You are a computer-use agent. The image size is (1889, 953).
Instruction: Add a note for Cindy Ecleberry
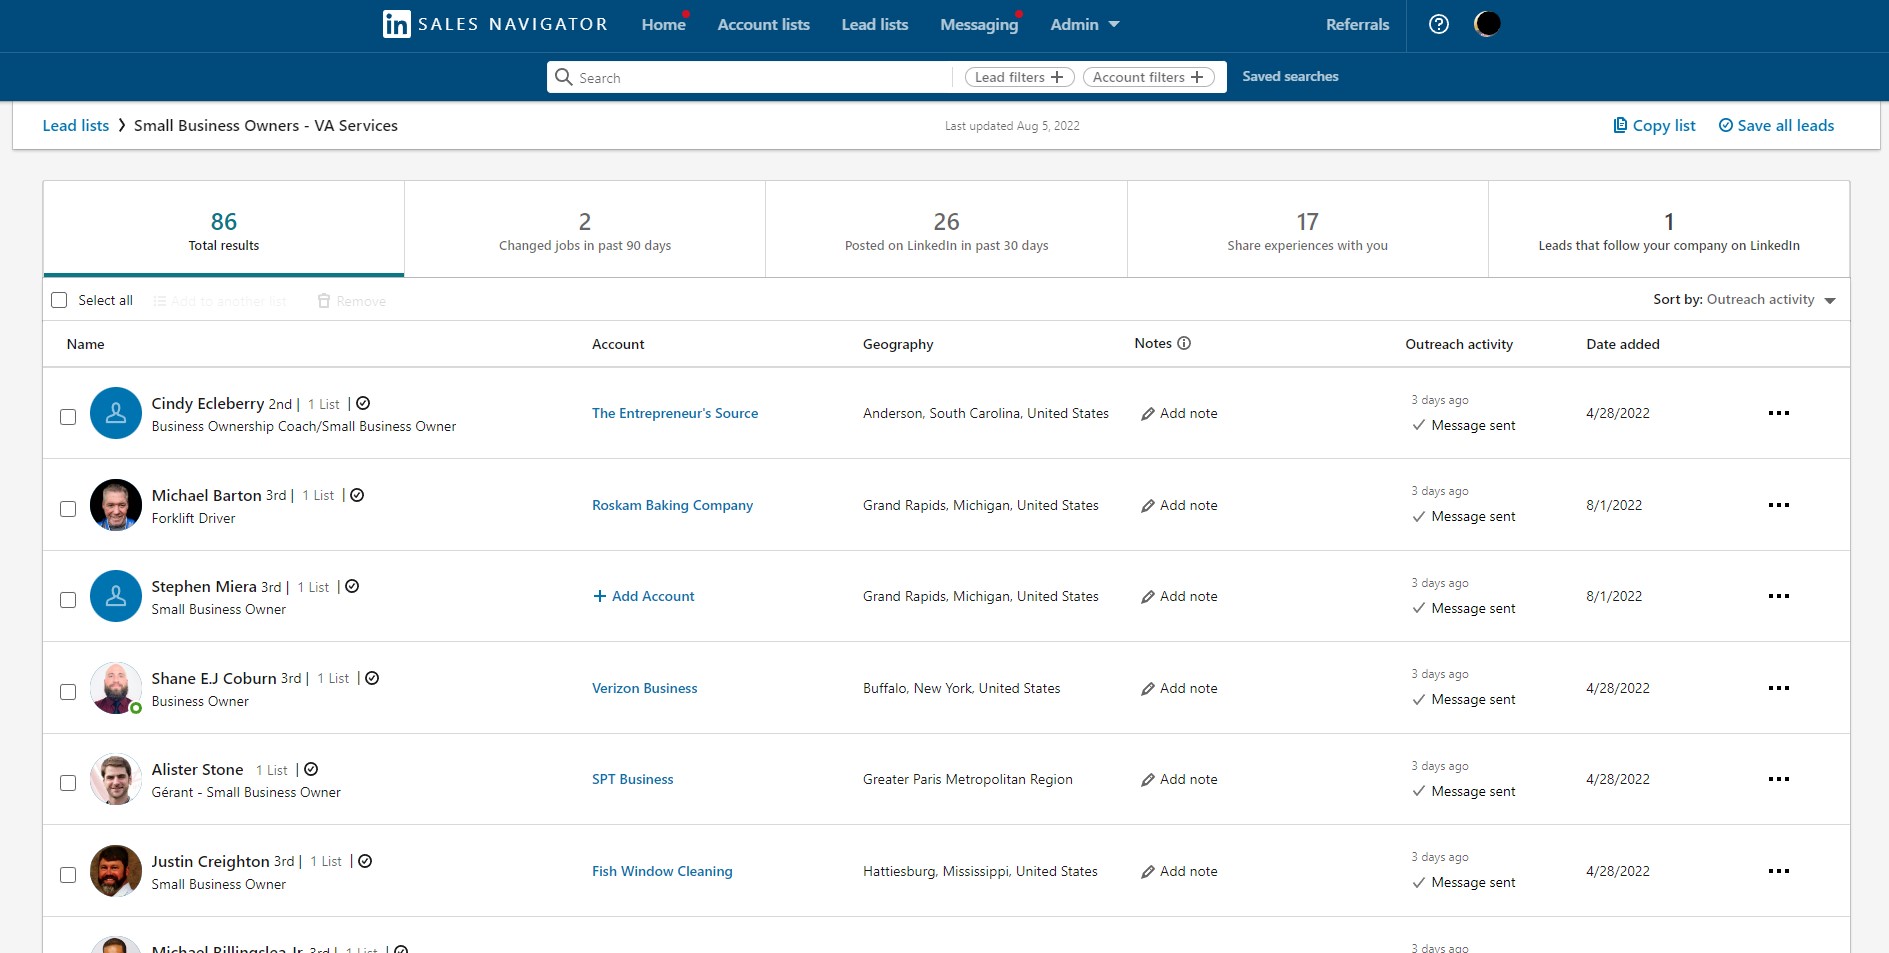pyautogui.click(x=1179, y=413)
